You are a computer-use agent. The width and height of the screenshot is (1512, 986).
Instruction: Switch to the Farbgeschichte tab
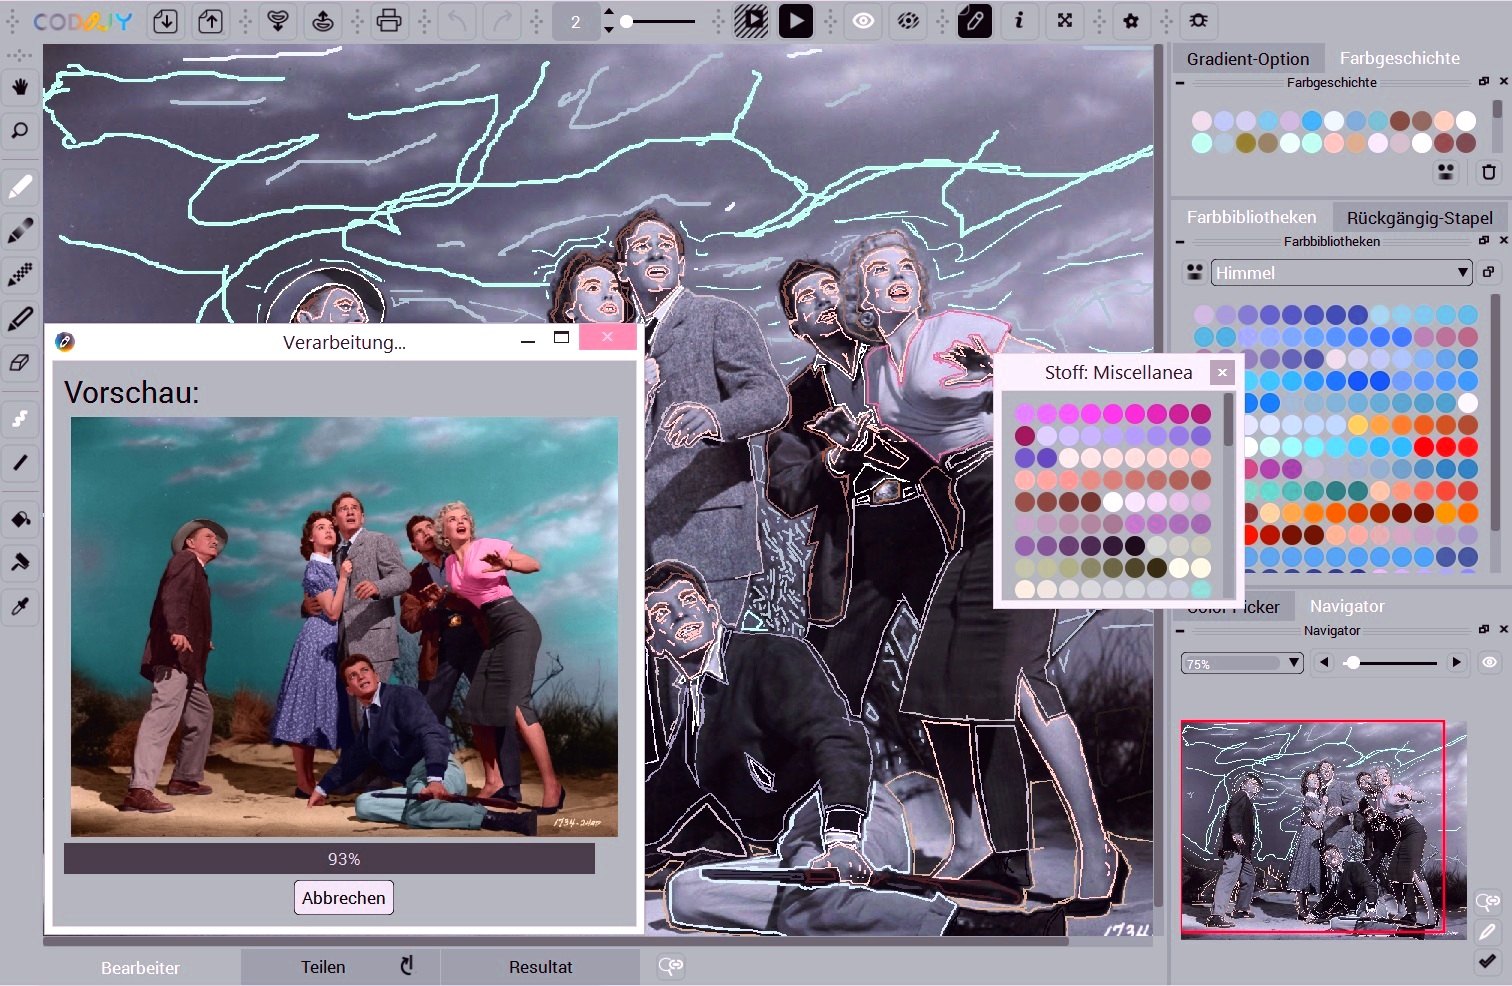(1400, 58)
